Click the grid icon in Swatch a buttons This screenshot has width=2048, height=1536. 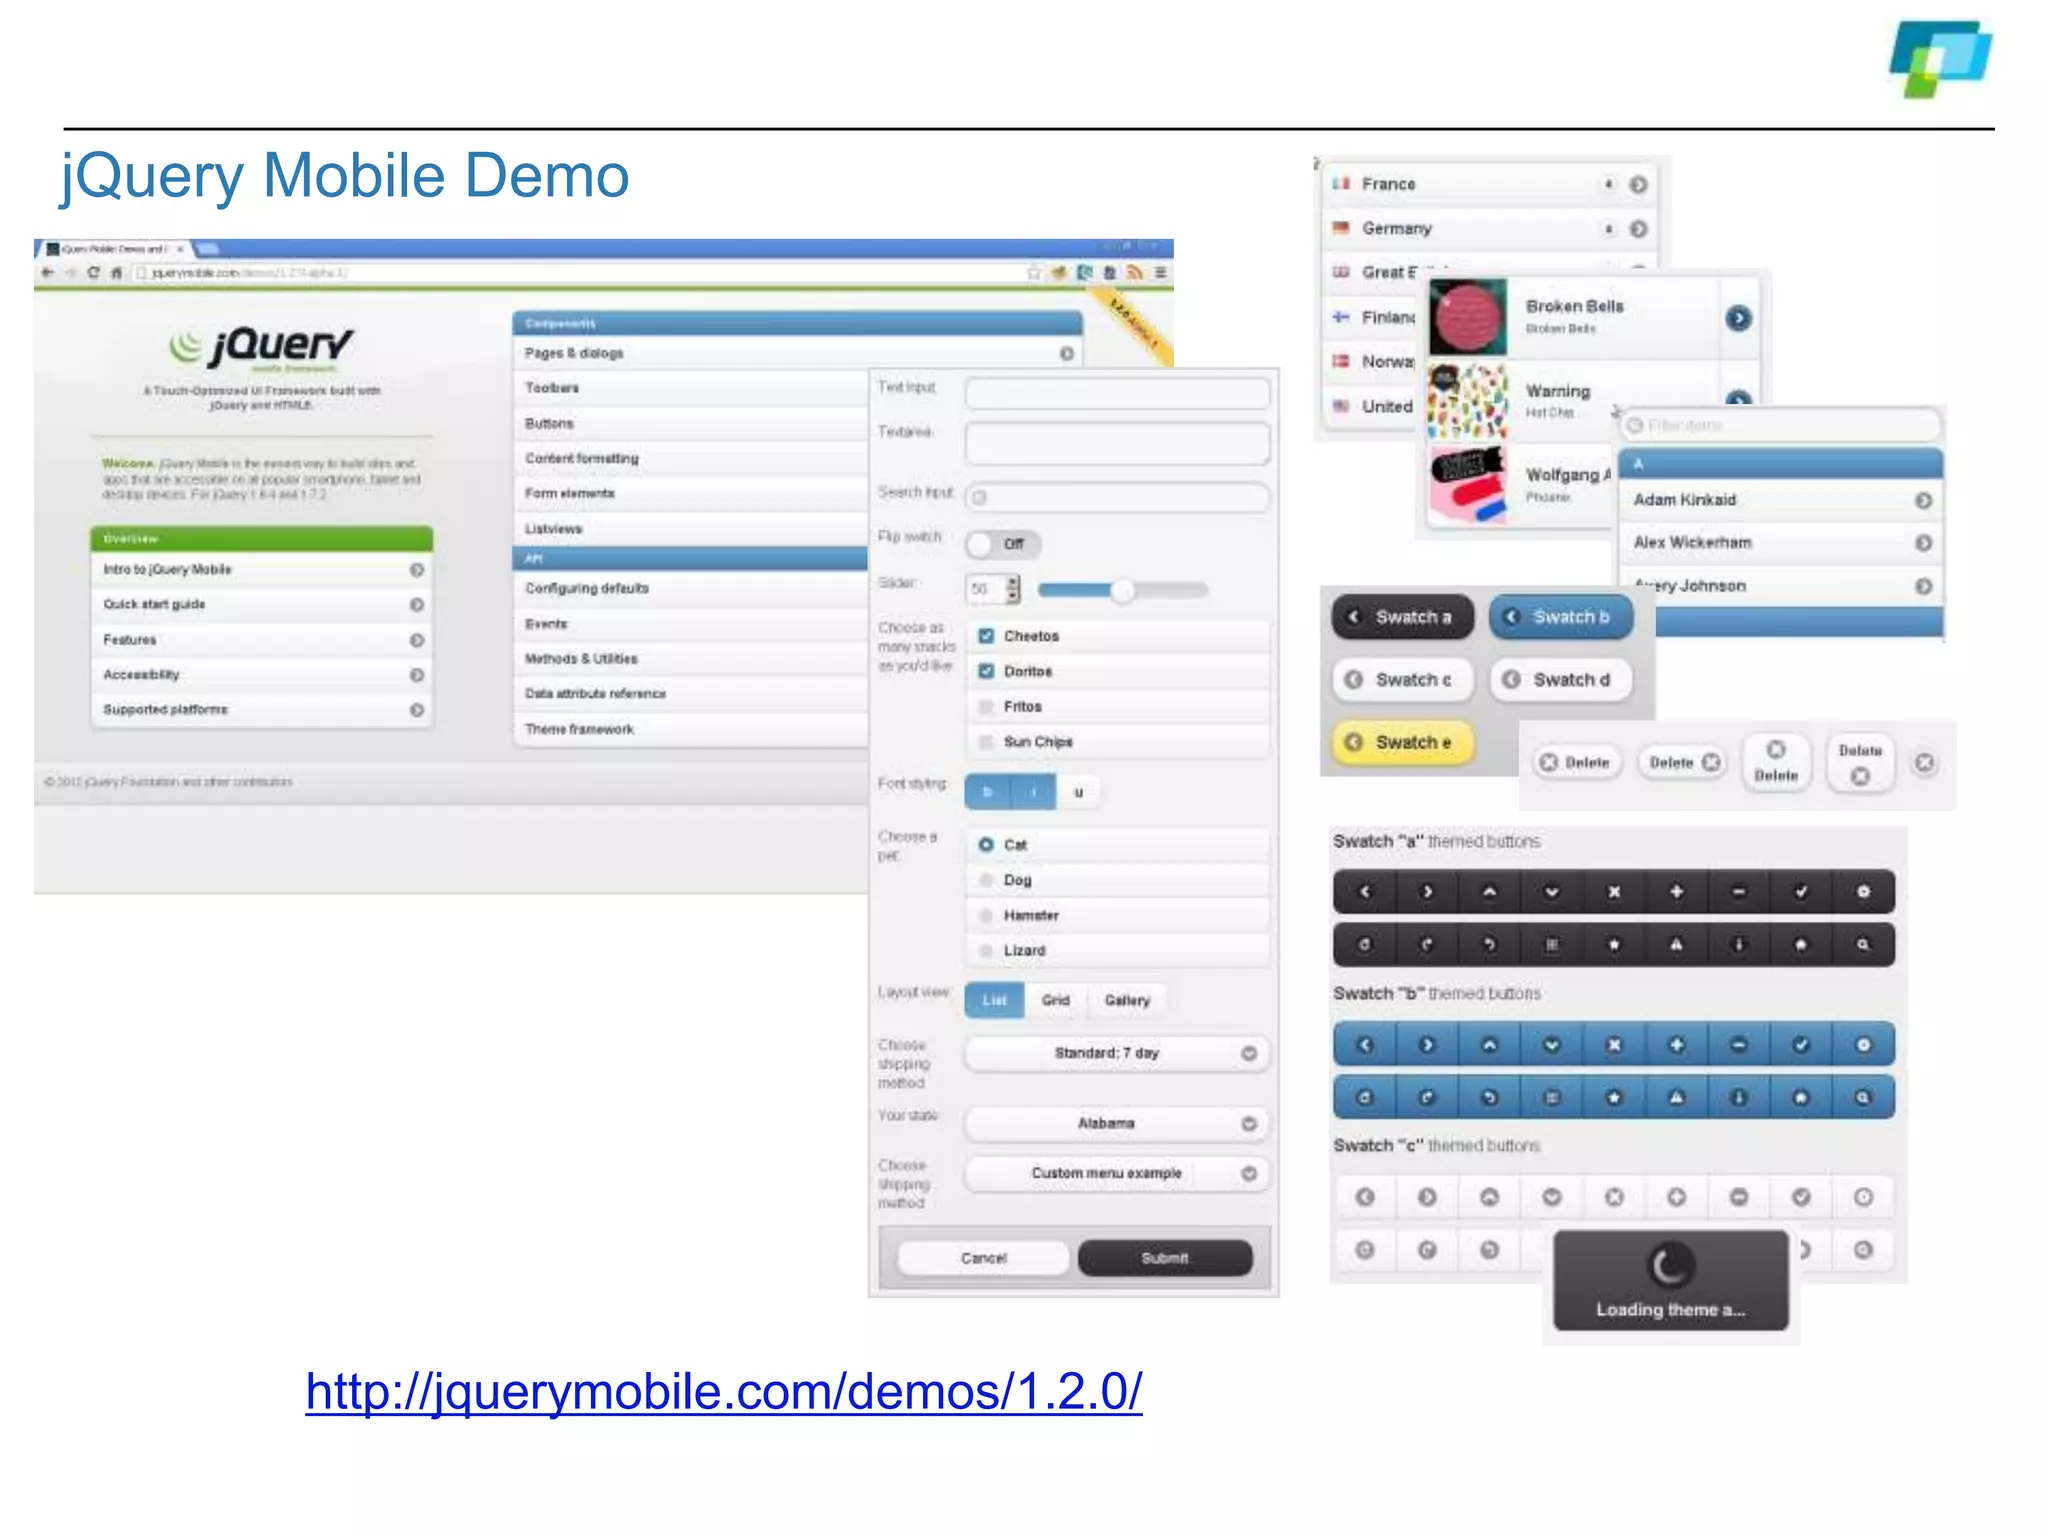(1551, 944)
